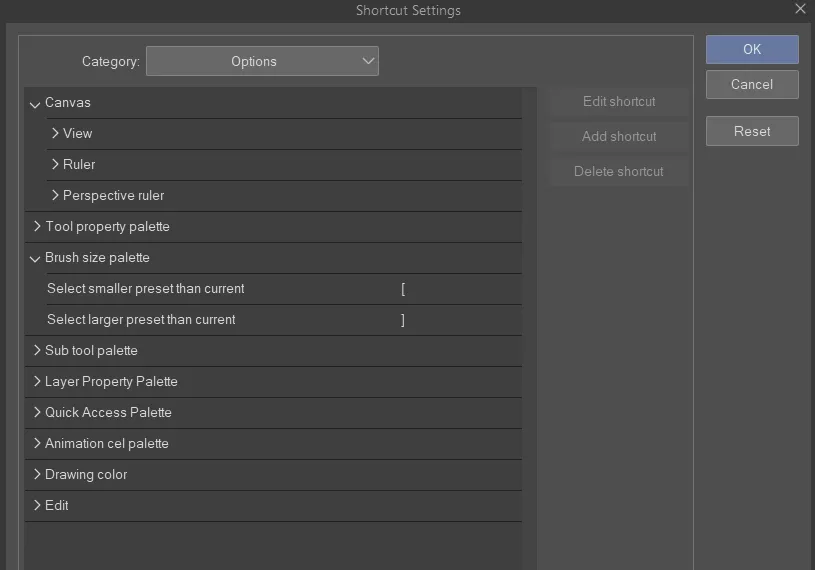Select 'Select larger preset than current' row
This screenshot has height=570, width=815.
coord(142,320)
